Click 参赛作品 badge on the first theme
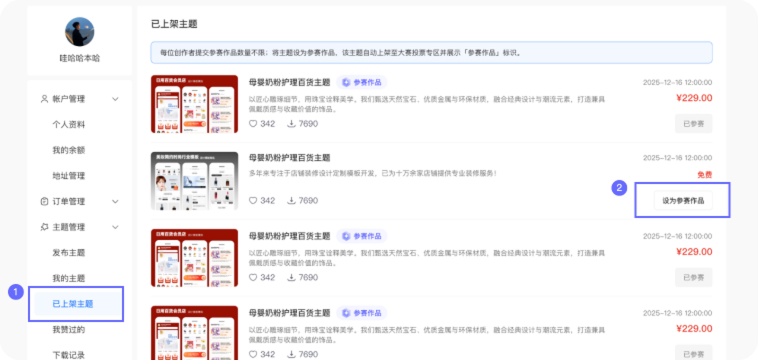The image size is (758, 360). [x=362, y=83]
